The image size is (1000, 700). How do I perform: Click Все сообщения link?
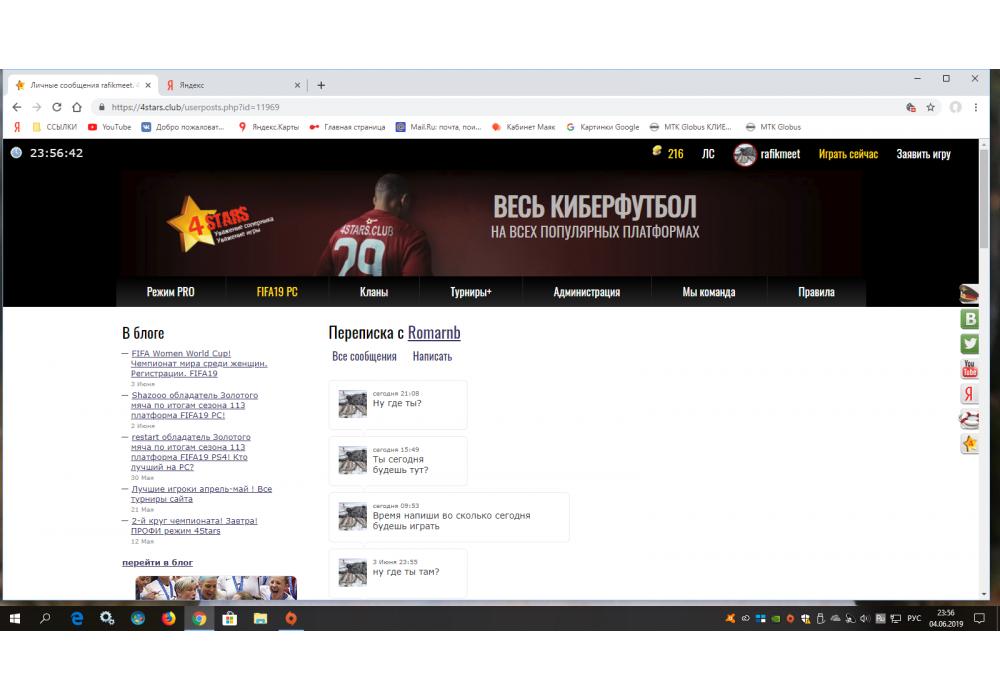(364, 356)
